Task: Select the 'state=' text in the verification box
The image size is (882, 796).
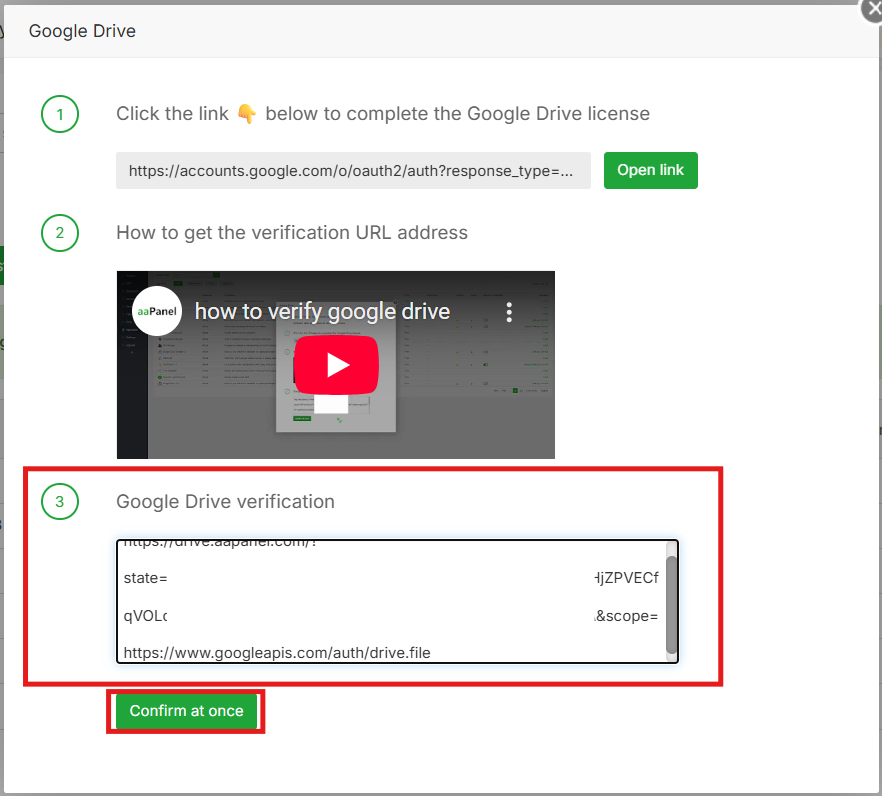Action: (146, 577)
